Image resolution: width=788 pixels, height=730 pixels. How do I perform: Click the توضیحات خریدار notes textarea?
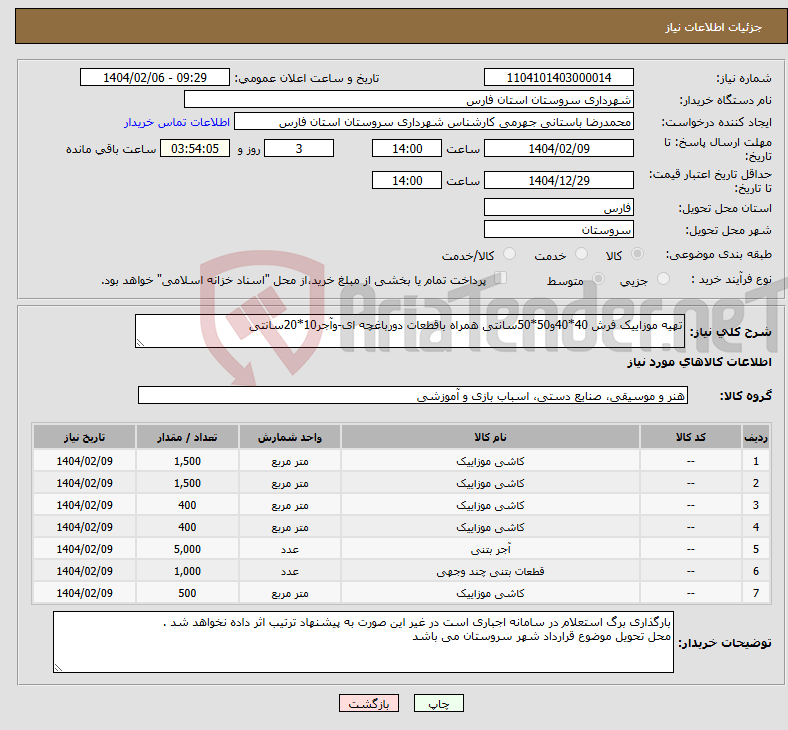click(363, 642)
